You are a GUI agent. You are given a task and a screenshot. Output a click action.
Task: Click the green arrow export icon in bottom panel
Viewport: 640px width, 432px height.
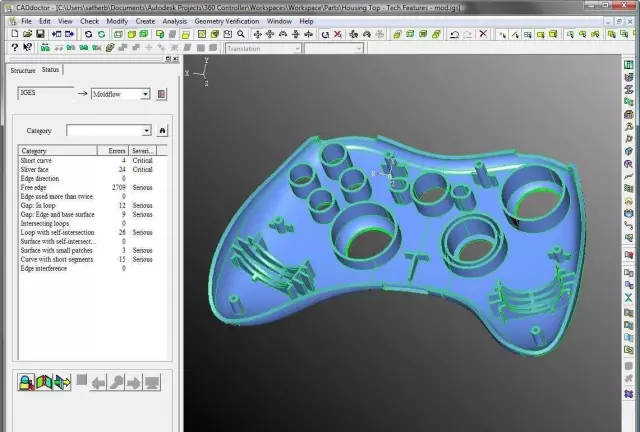click(x=62, y=382)
